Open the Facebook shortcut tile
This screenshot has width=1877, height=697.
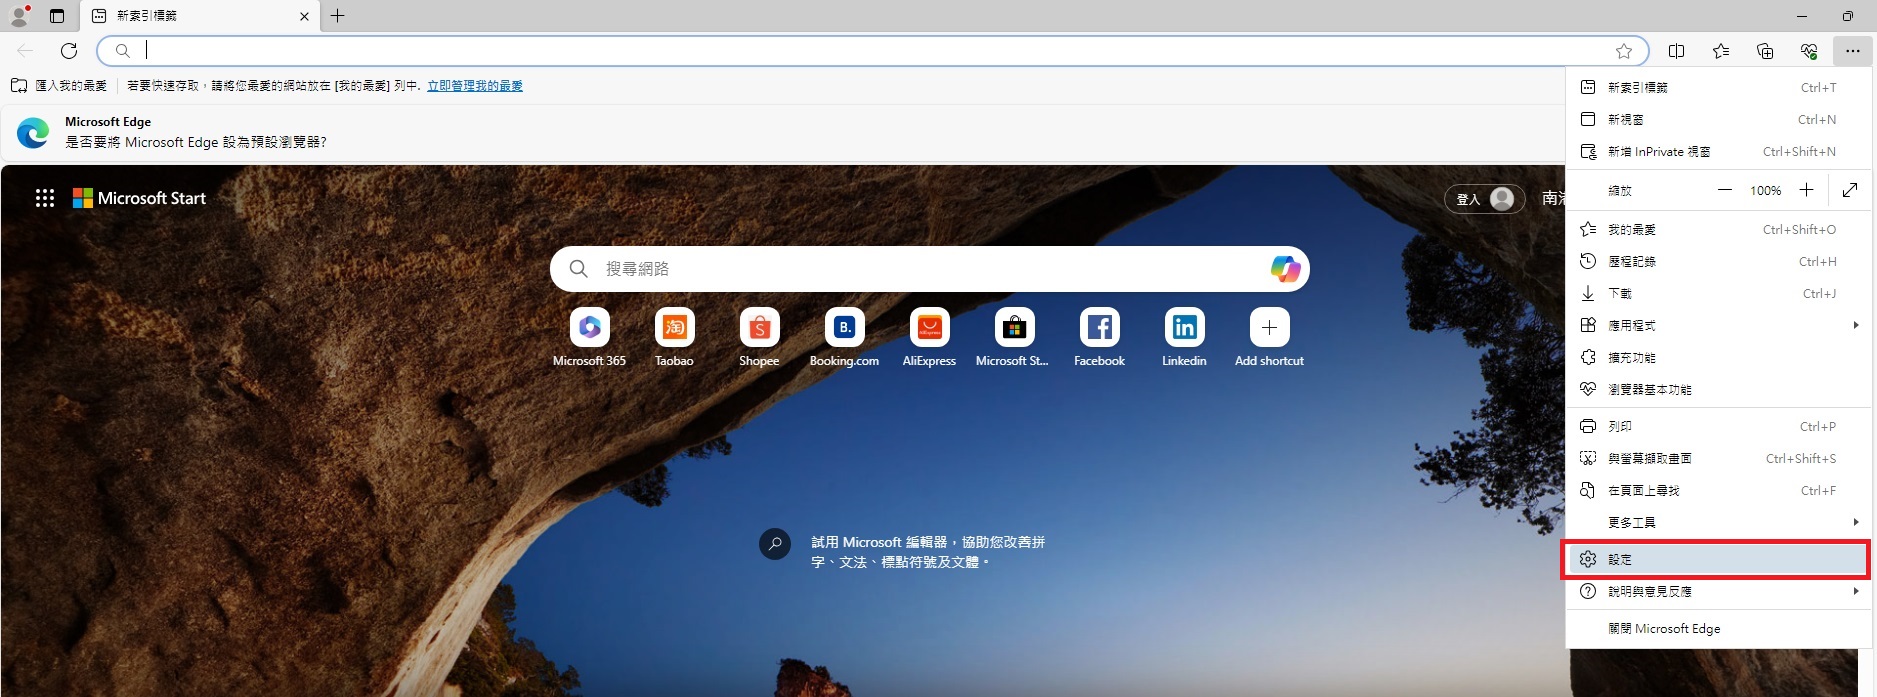(x=1099, y=328)
